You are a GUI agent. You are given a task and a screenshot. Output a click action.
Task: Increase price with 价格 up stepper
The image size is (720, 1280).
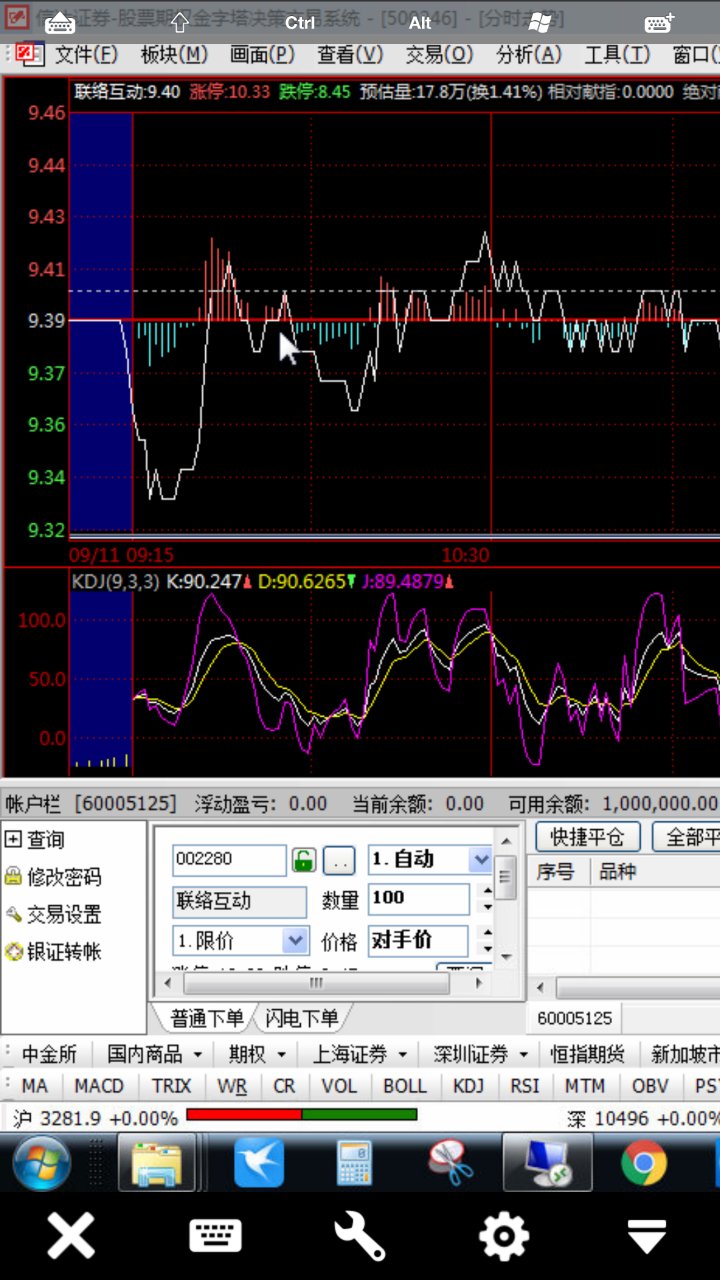[487, 934]
